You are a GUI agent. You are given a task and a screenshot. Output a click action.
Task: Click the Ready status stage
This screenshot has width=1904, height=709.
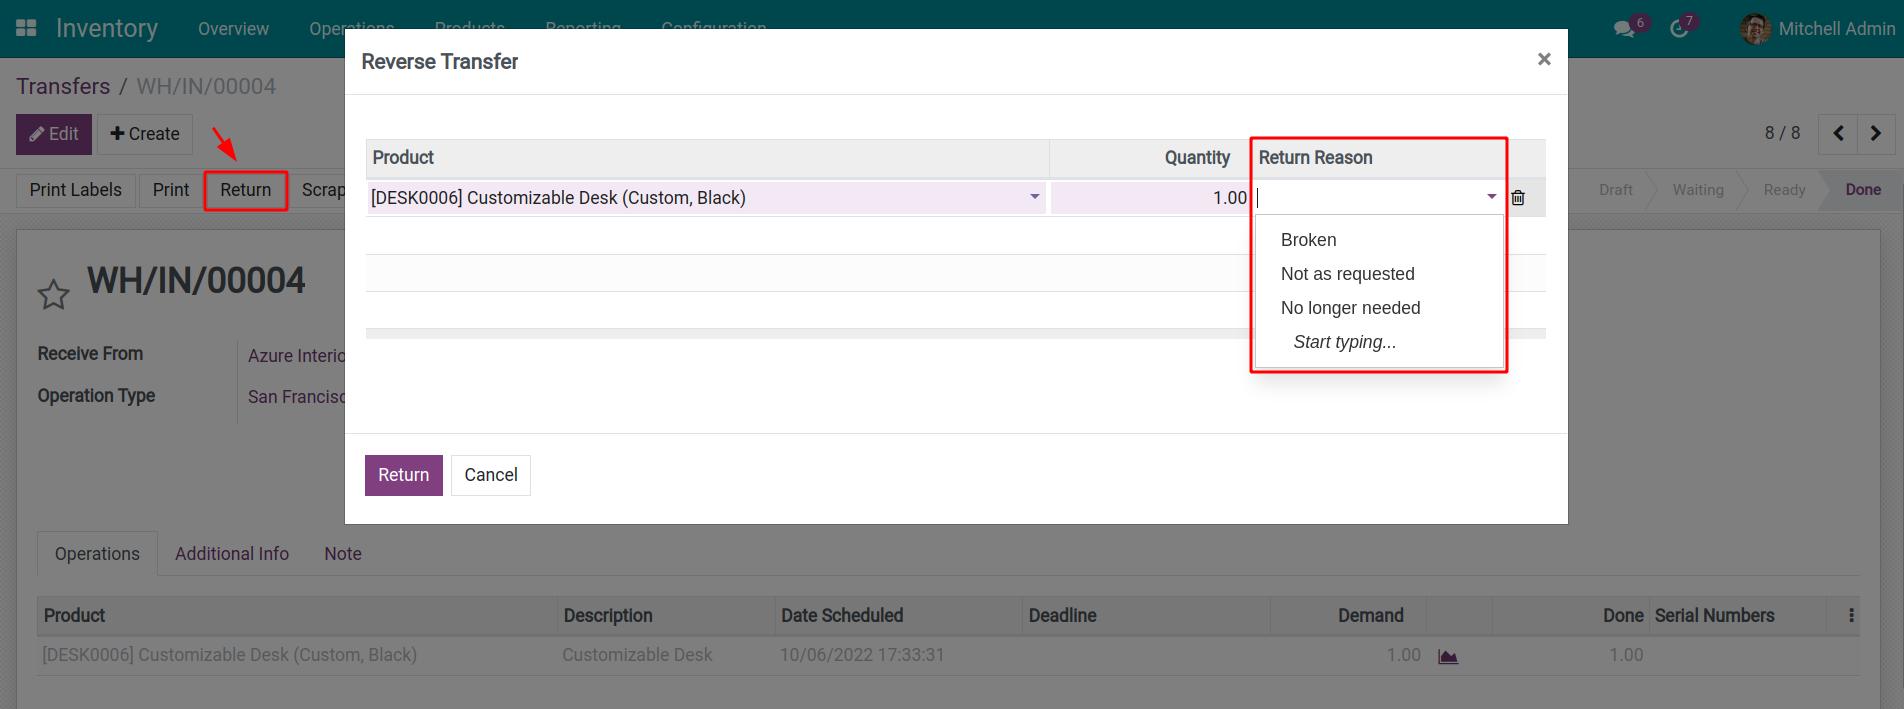point(1784,190)
